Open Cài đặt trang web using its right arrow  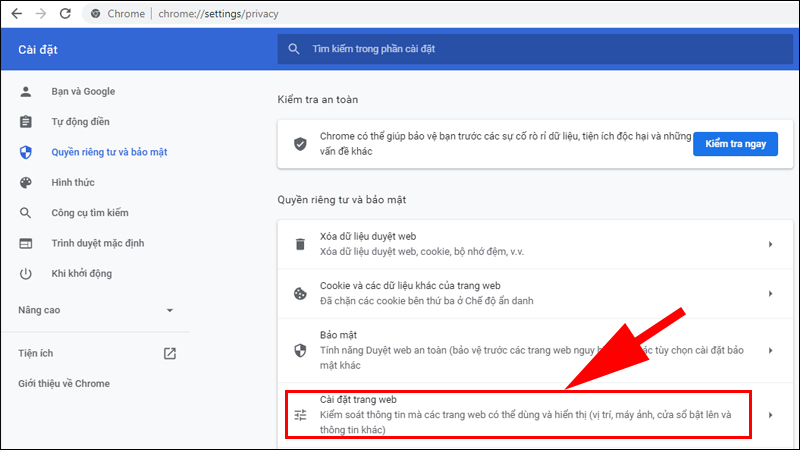[x=770, y=415]
